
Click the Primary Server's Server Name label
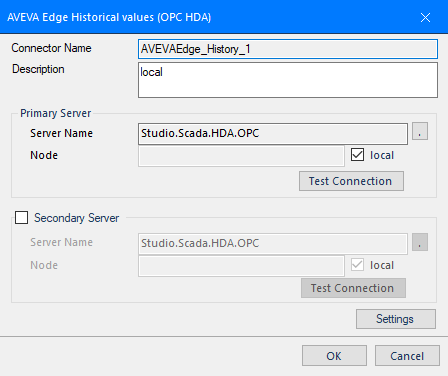tap(61, 133)
